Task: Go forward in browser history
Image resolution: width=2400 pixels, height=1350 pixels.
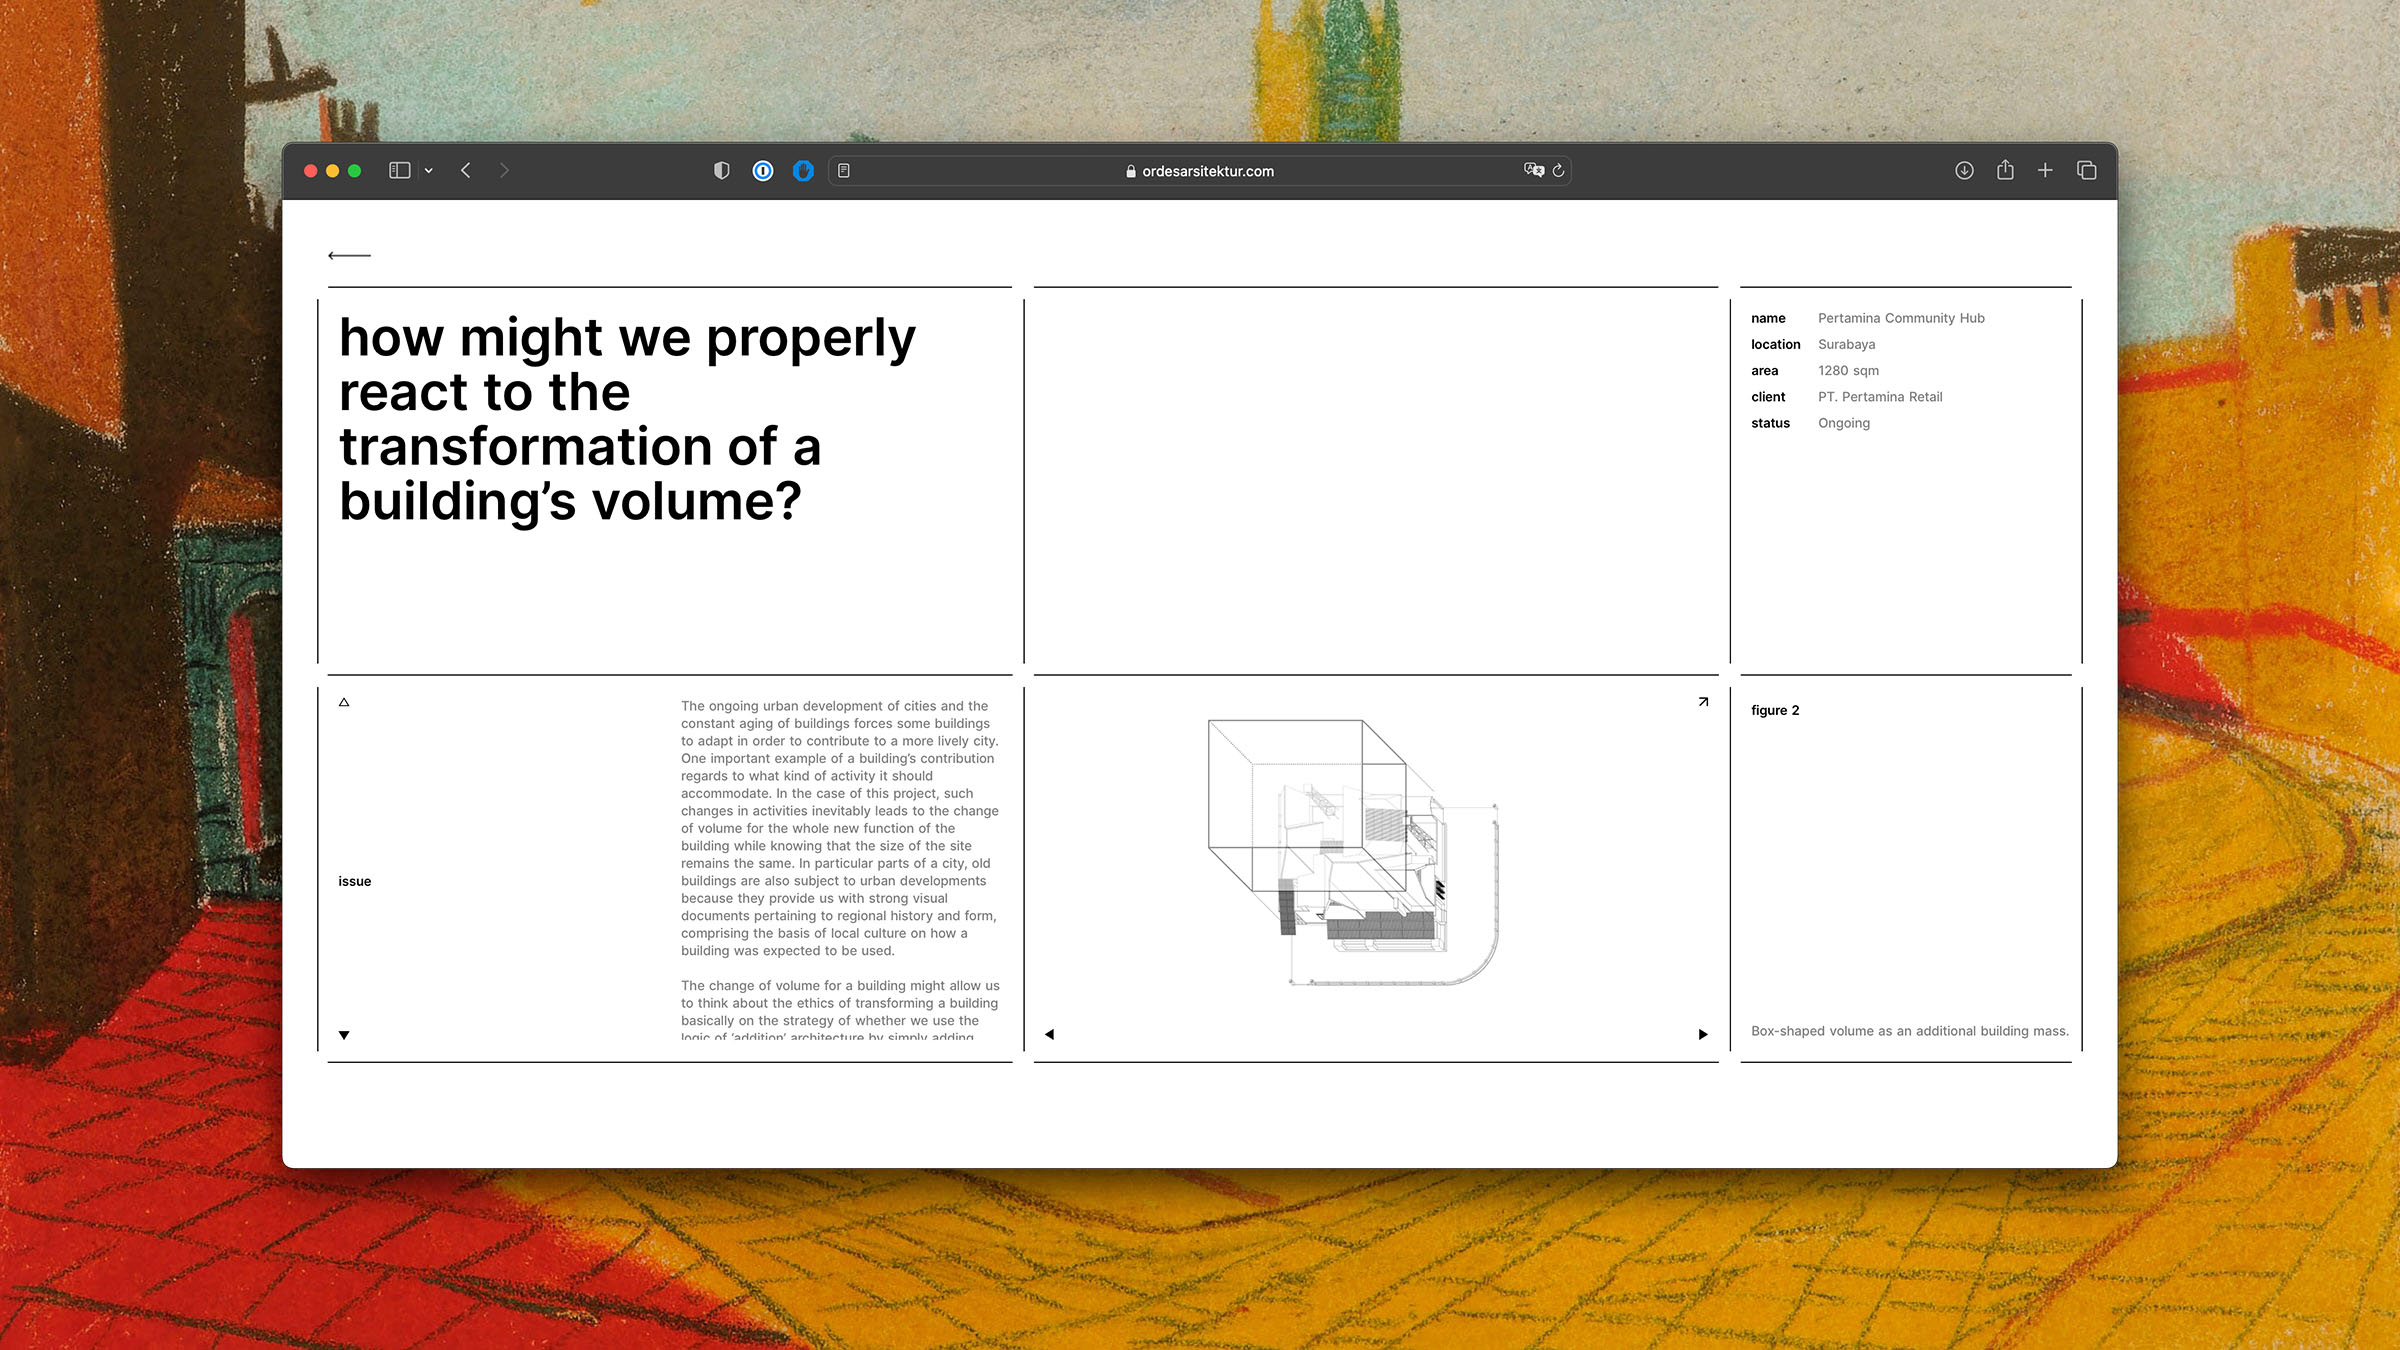Action: pos(504,171)
